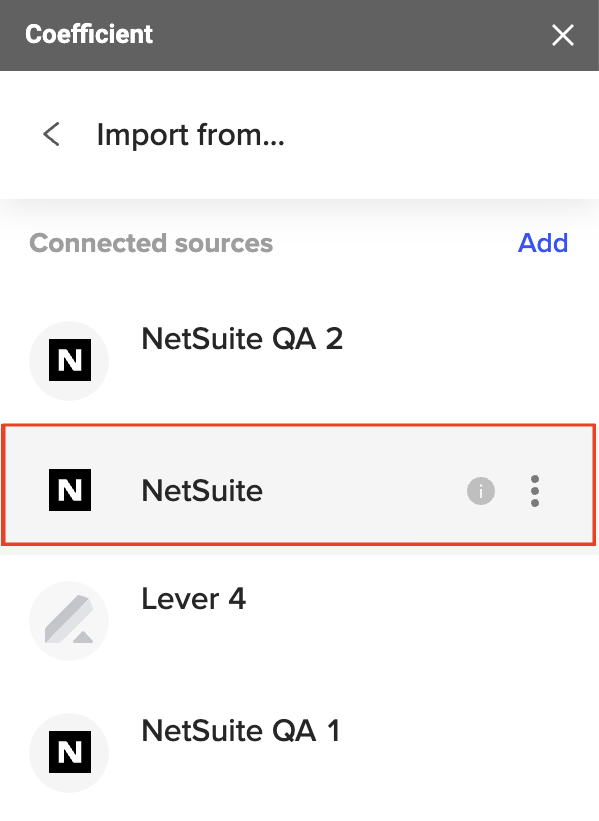
Task: Click the NetSuite QA 2 logo icon
Action: 70,360
